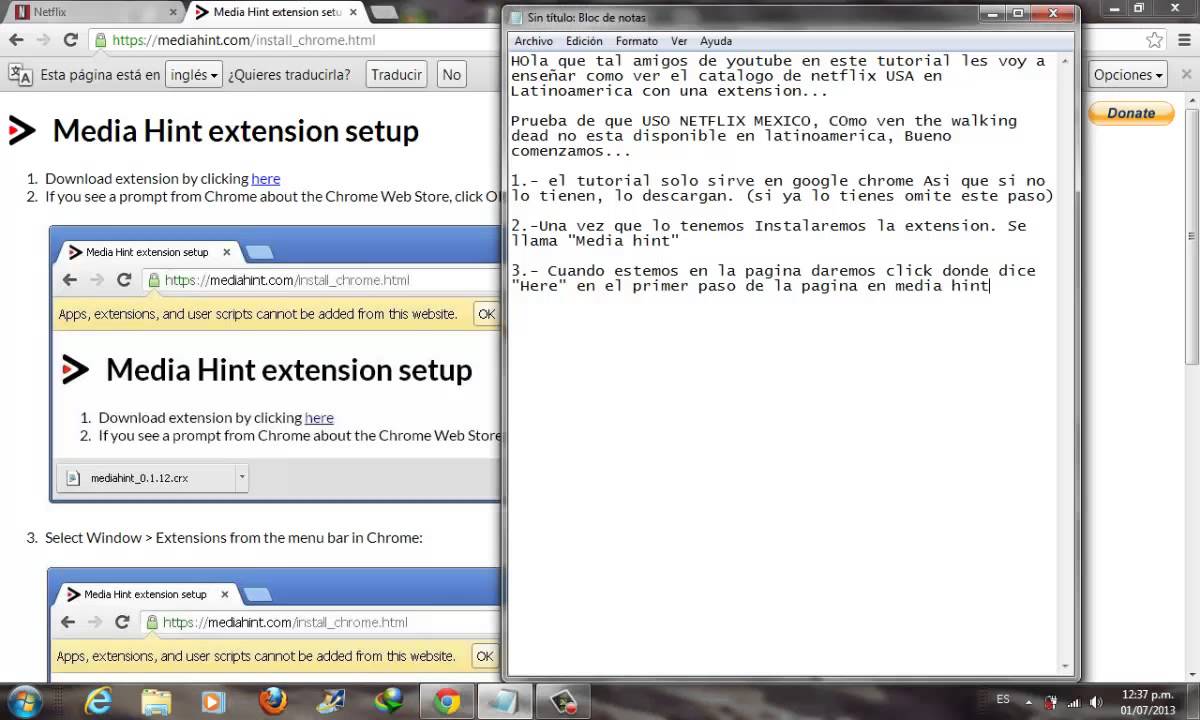Click the yellow Donate button
The image size is (1200, 720).
click(x=1131, y=113)
